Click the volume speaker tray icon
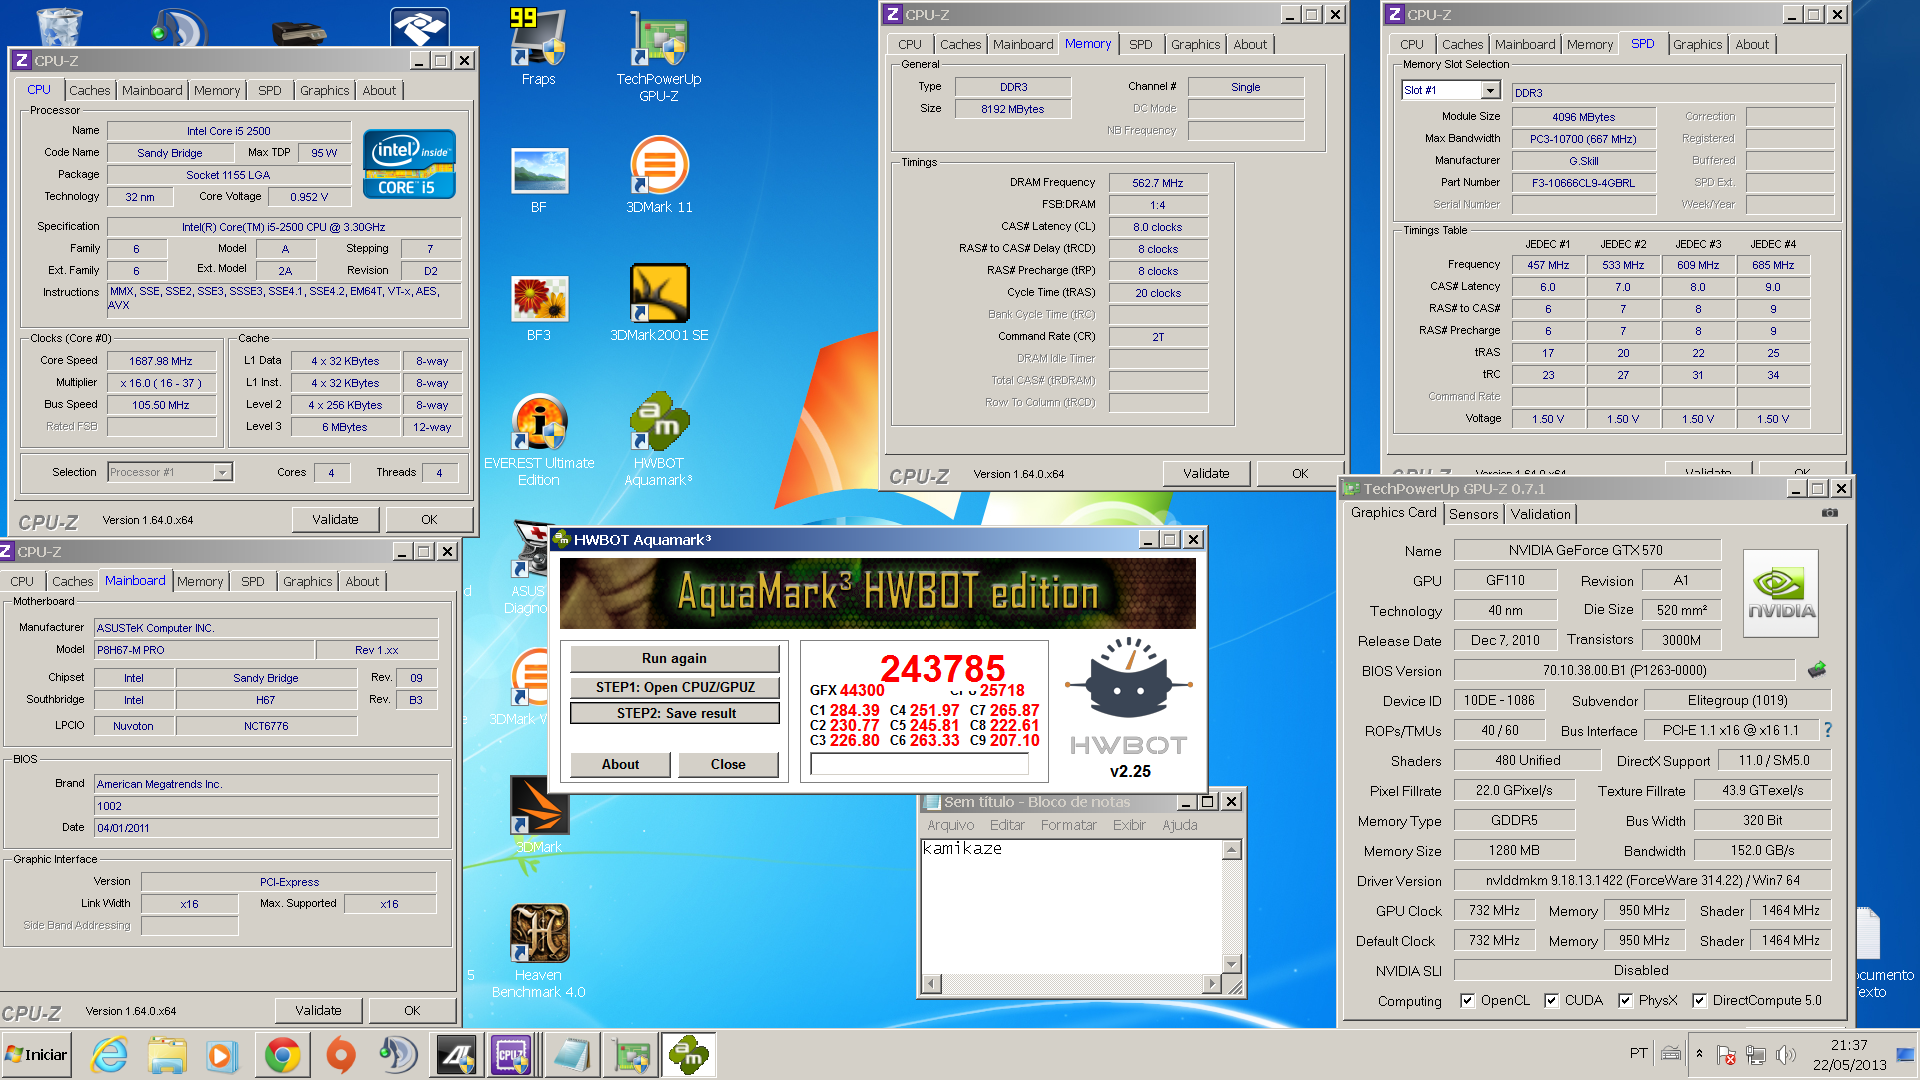This screenshot has height=1080, width=1920. tap(1786, 1054)
